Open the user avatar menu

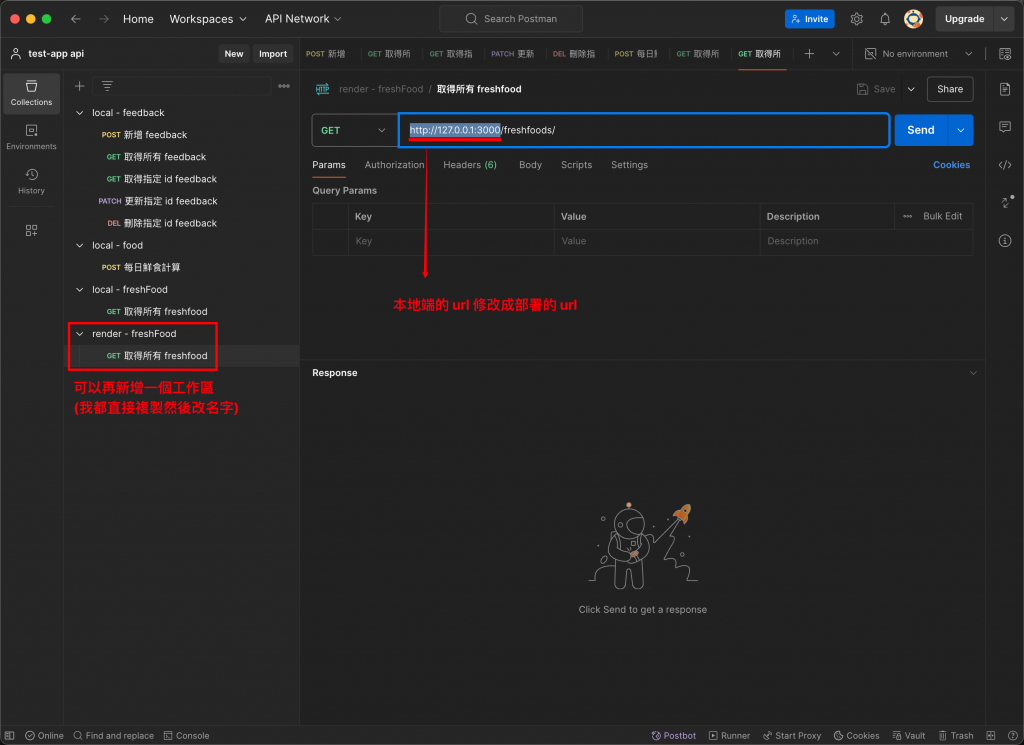(x=913, y=19)
